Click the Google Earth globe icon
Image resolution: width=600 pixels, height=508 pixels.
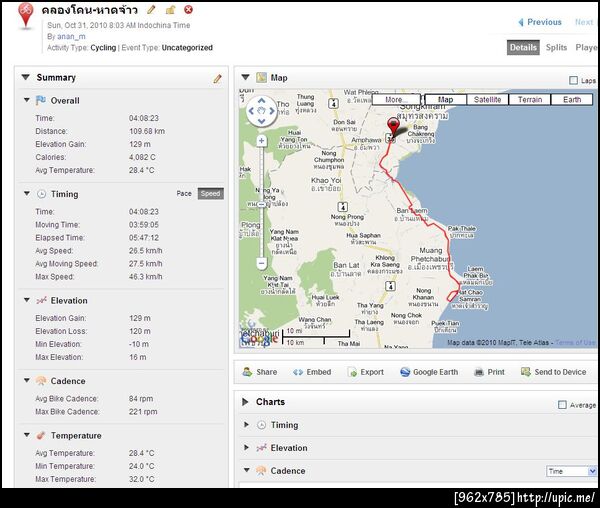tap(405, 372)
